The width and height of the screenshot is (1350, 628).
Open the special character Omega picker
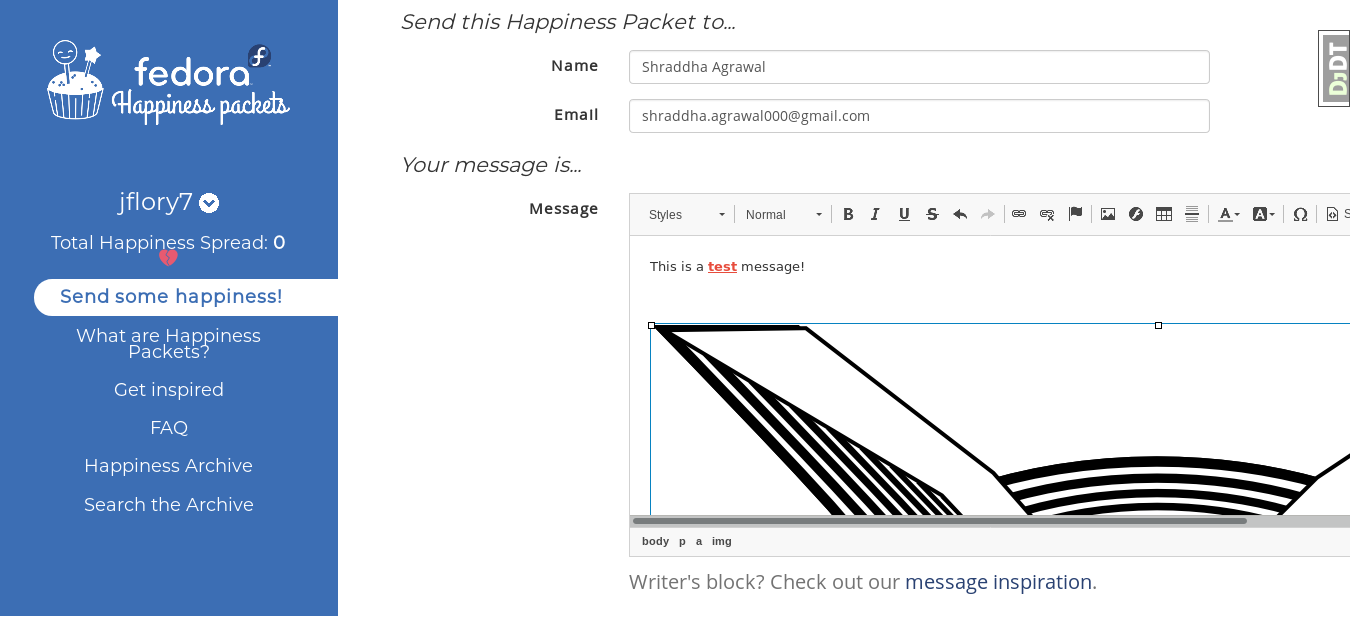tap(1300, 214)
